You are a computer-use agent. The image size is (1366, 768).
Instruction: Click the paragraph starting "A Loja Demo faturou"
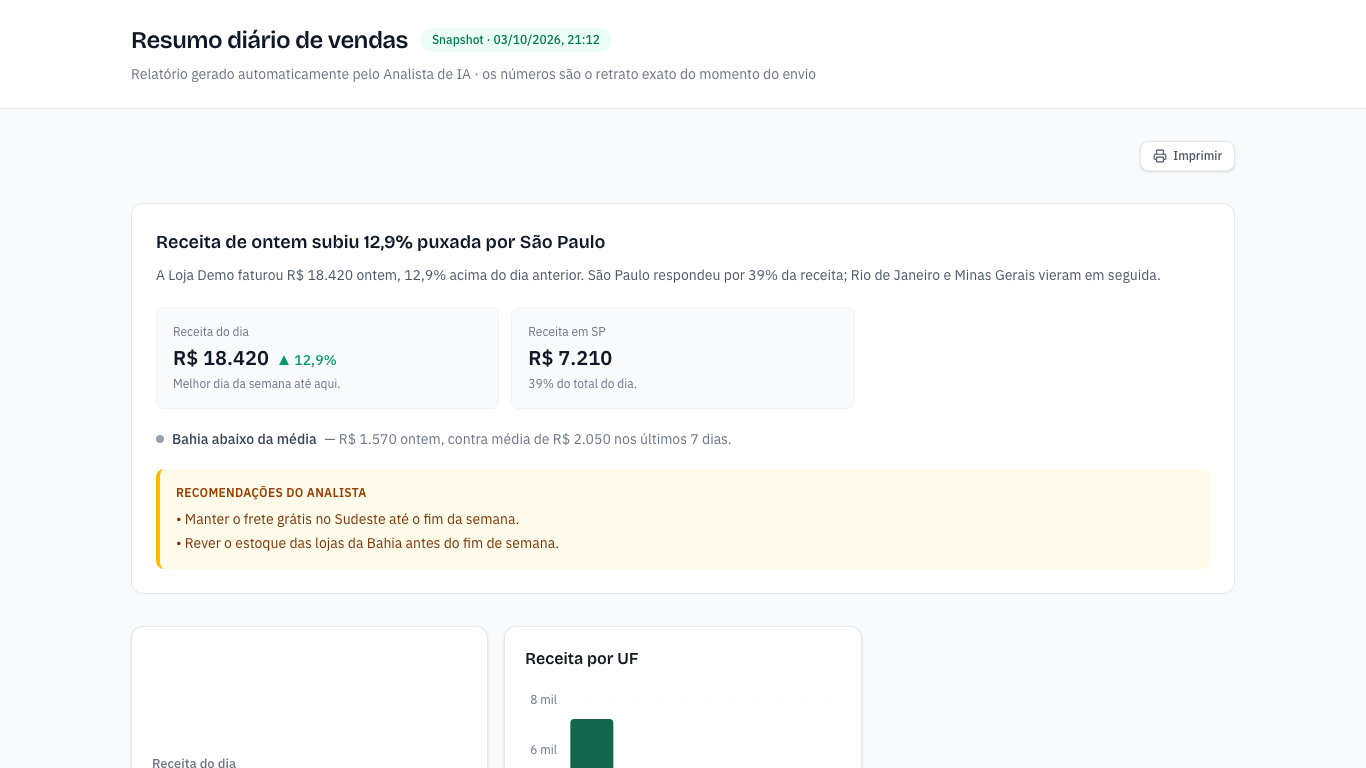658,275
